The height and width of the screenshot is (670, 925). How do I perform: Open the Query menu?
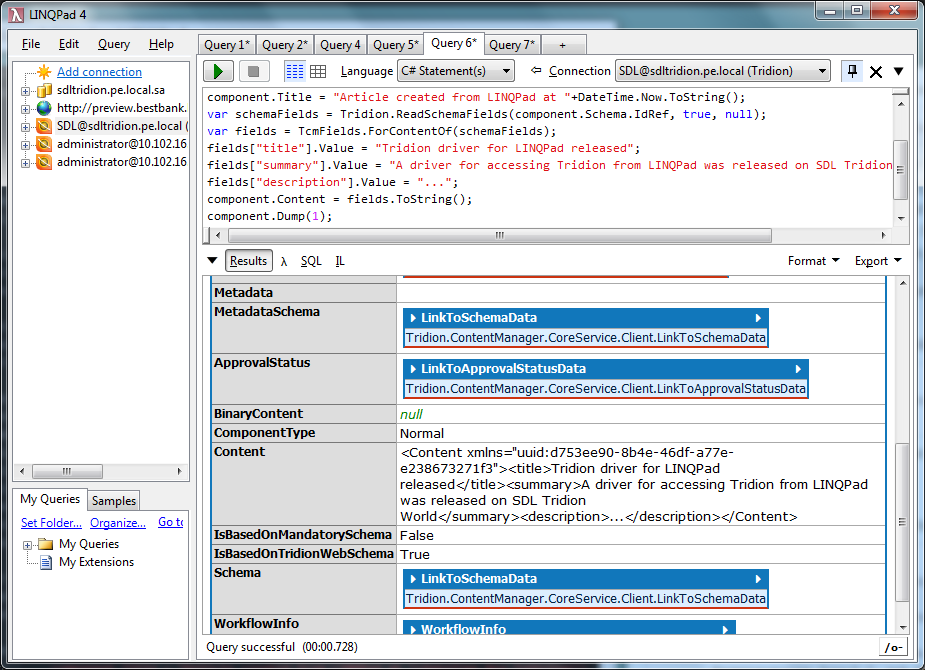click(x=114, y=44)
